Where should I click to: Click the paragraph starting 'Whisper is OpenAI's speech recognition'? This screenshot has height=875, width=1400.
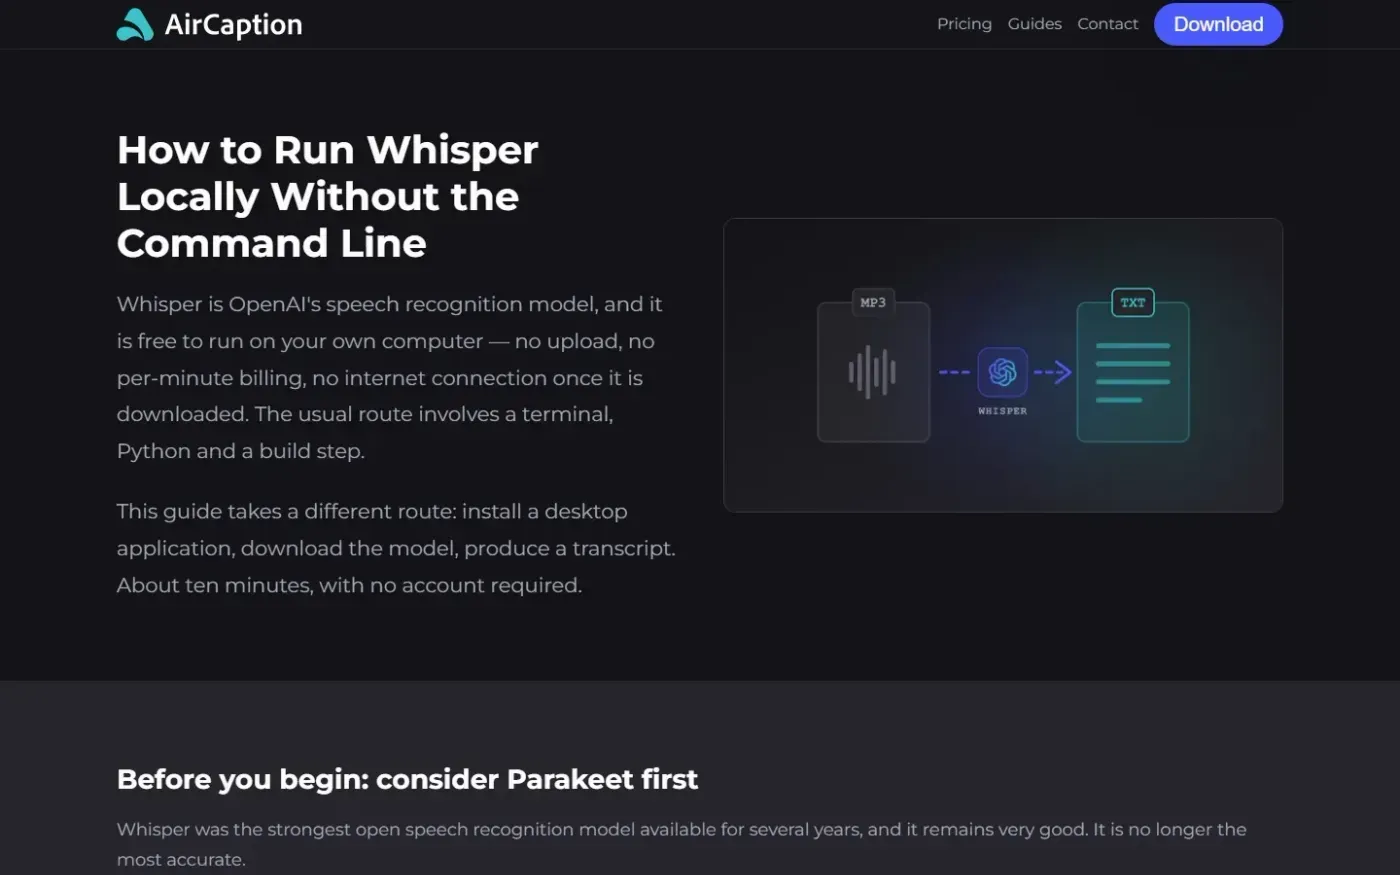(389, 377)
